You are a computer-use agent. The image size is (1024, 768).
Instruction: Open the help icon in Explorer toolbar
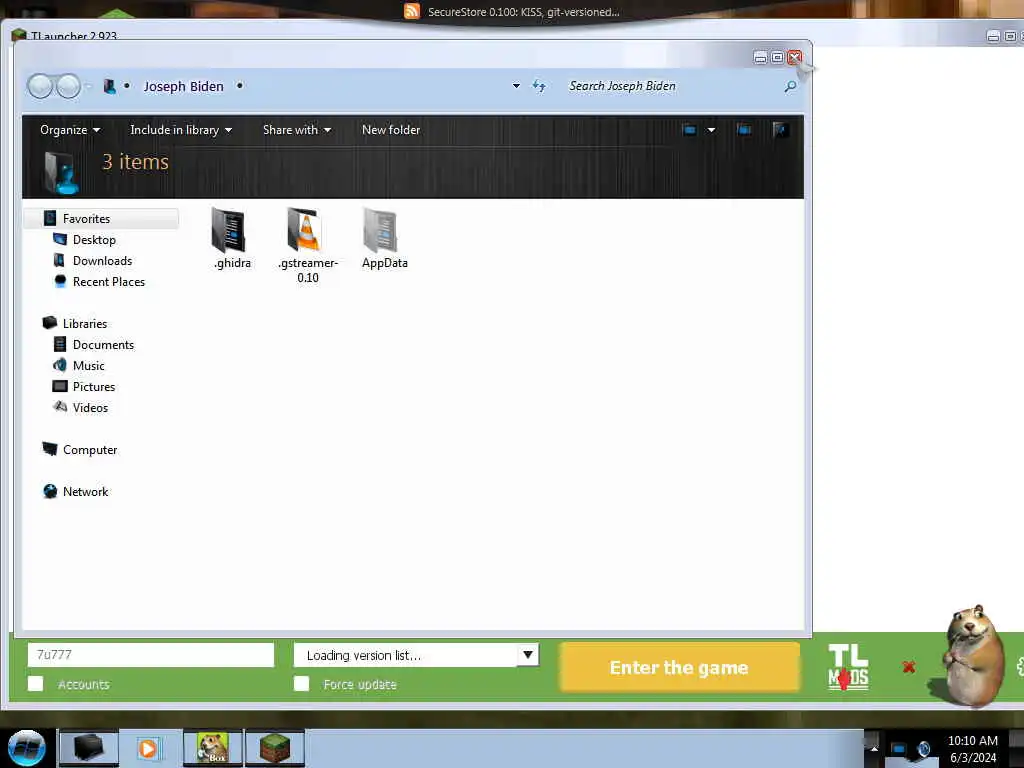[780, 130]
